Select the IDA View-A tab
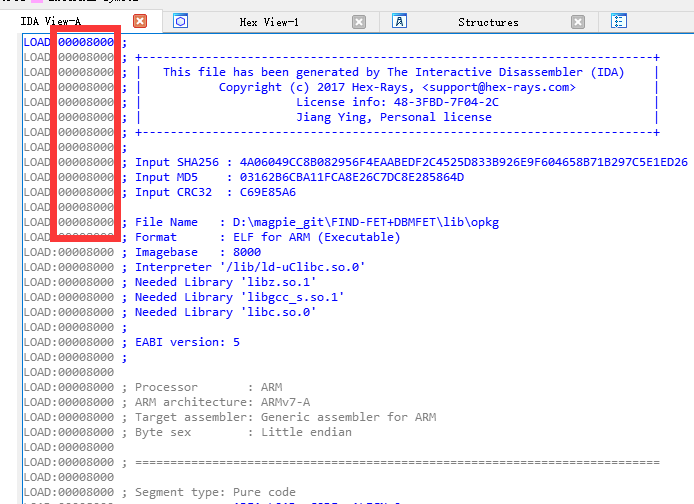 click(x=51, y=22)
